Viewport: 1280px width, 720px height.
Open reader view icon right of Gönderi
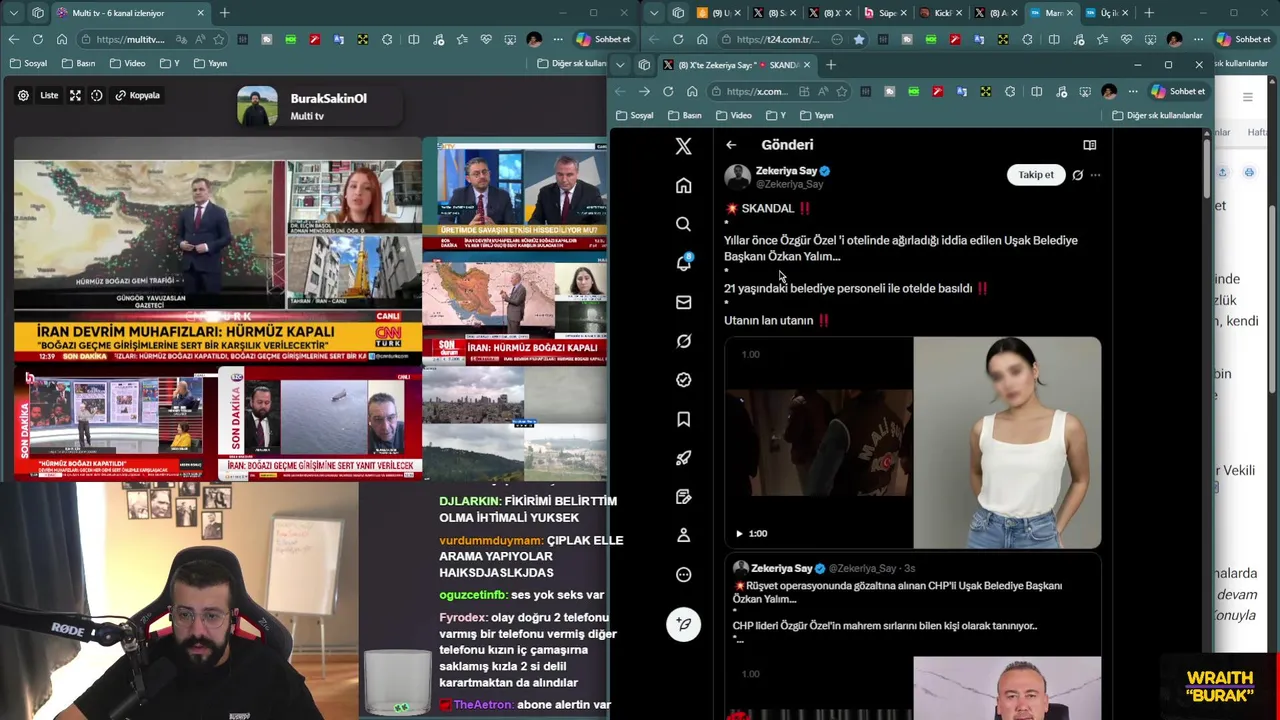point(1089,145)
